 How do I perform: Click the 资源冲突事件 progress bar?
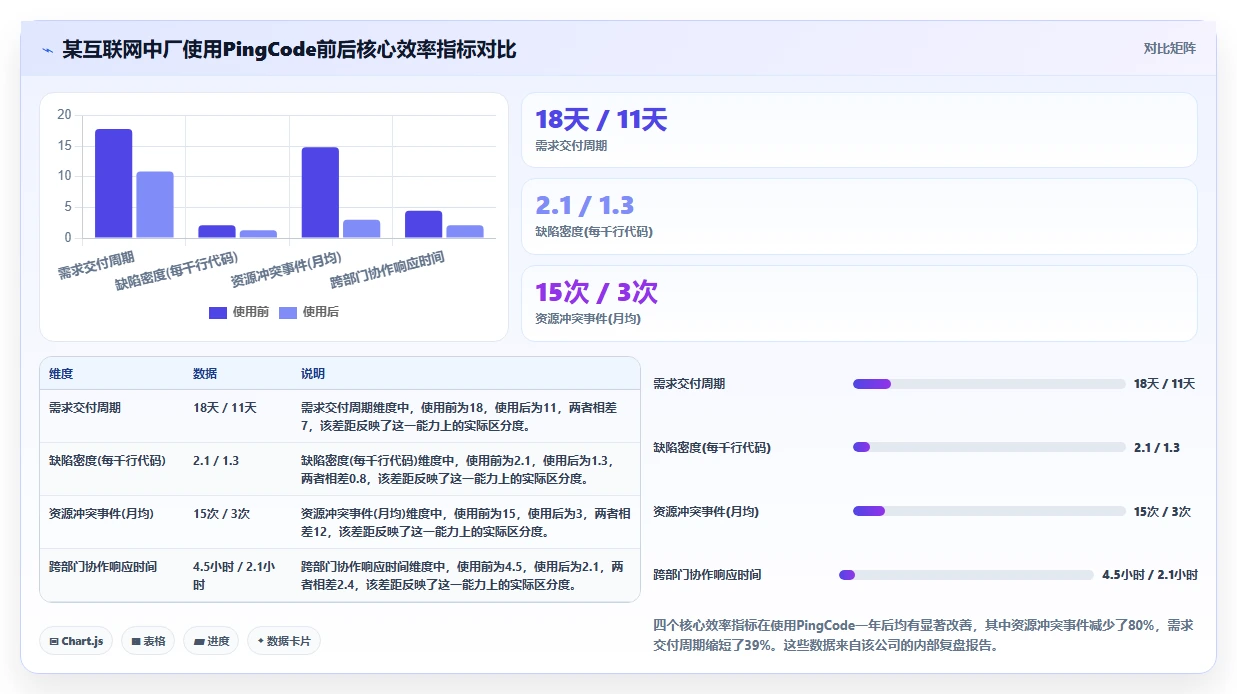tap(989, 511)
